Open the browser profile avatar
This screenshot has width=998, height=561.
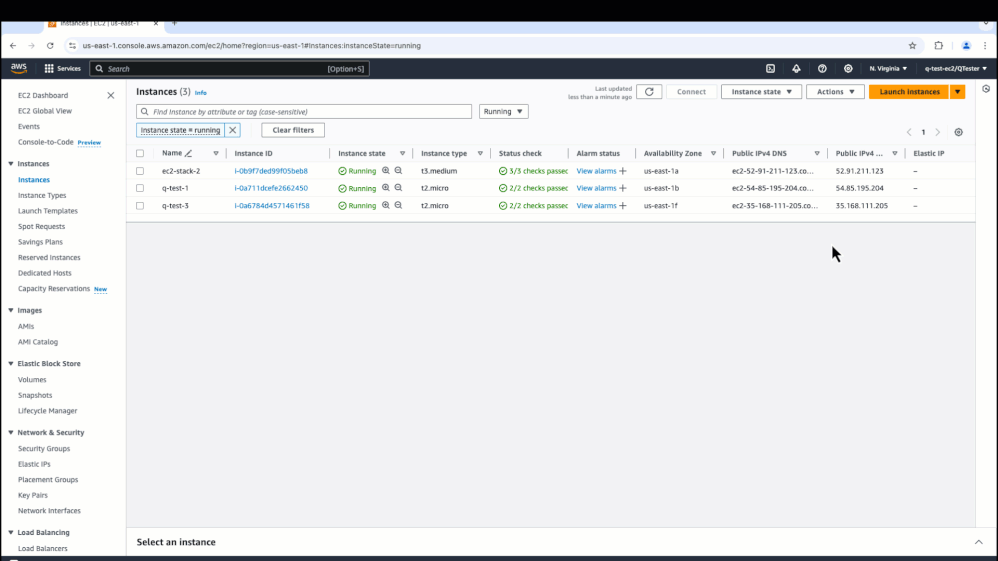click(966, 46)
